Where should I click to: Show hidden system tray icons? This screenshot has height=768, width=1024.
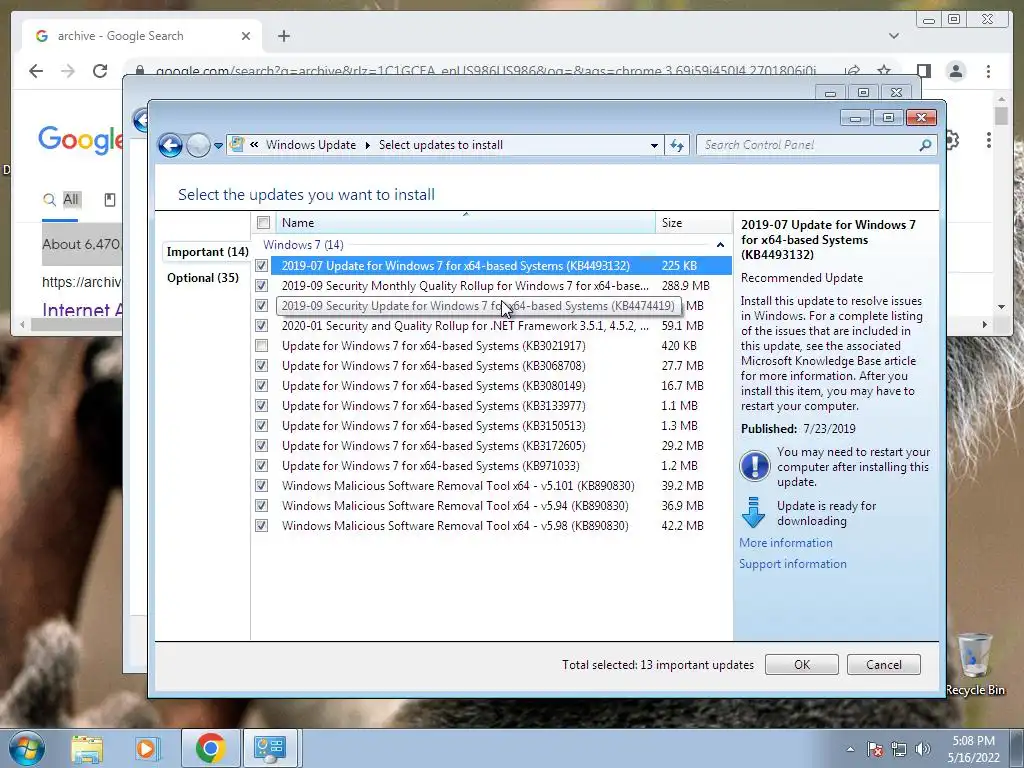point(850,749)
